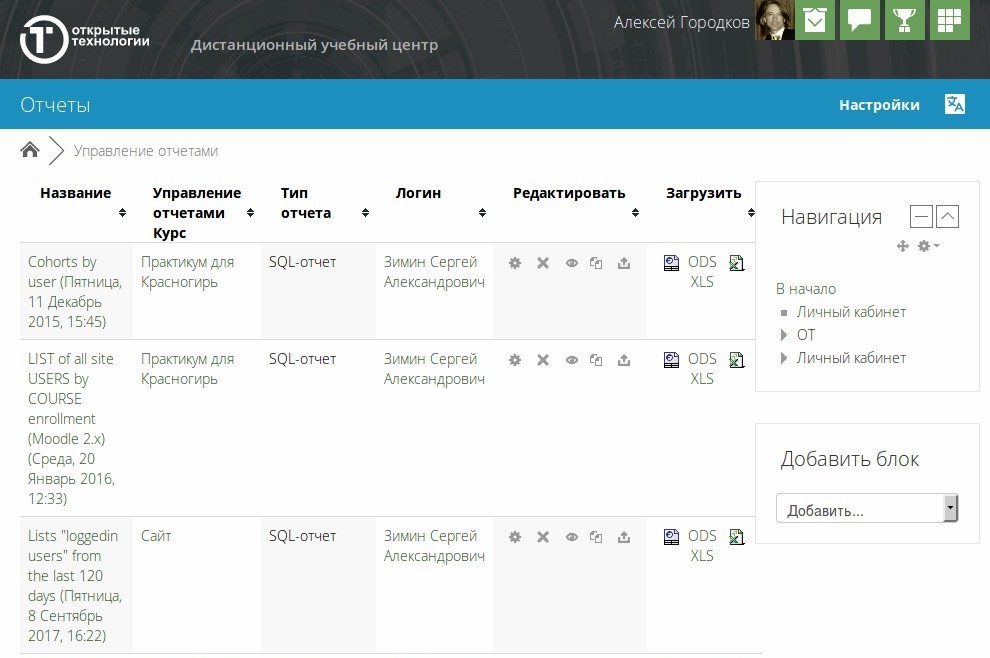Sort table by Редактировать column
The image size is (990, 658).
coord(635,213)
